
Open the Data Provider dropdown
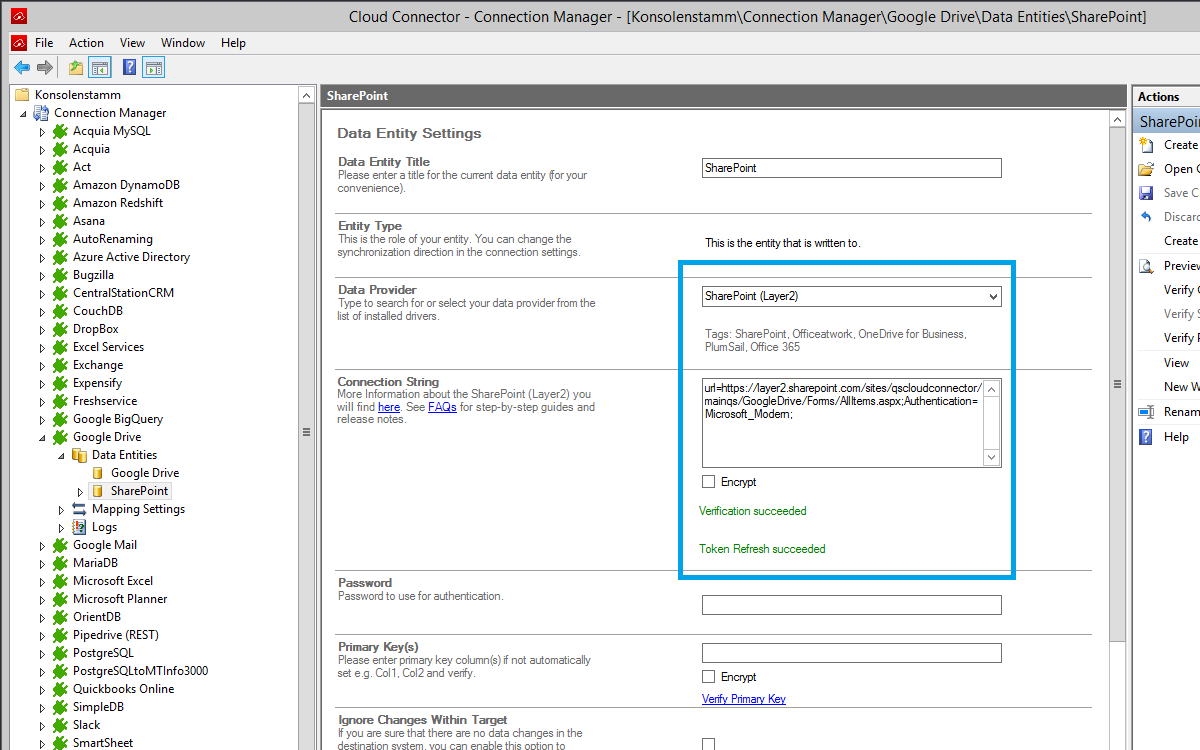[992, 296]
